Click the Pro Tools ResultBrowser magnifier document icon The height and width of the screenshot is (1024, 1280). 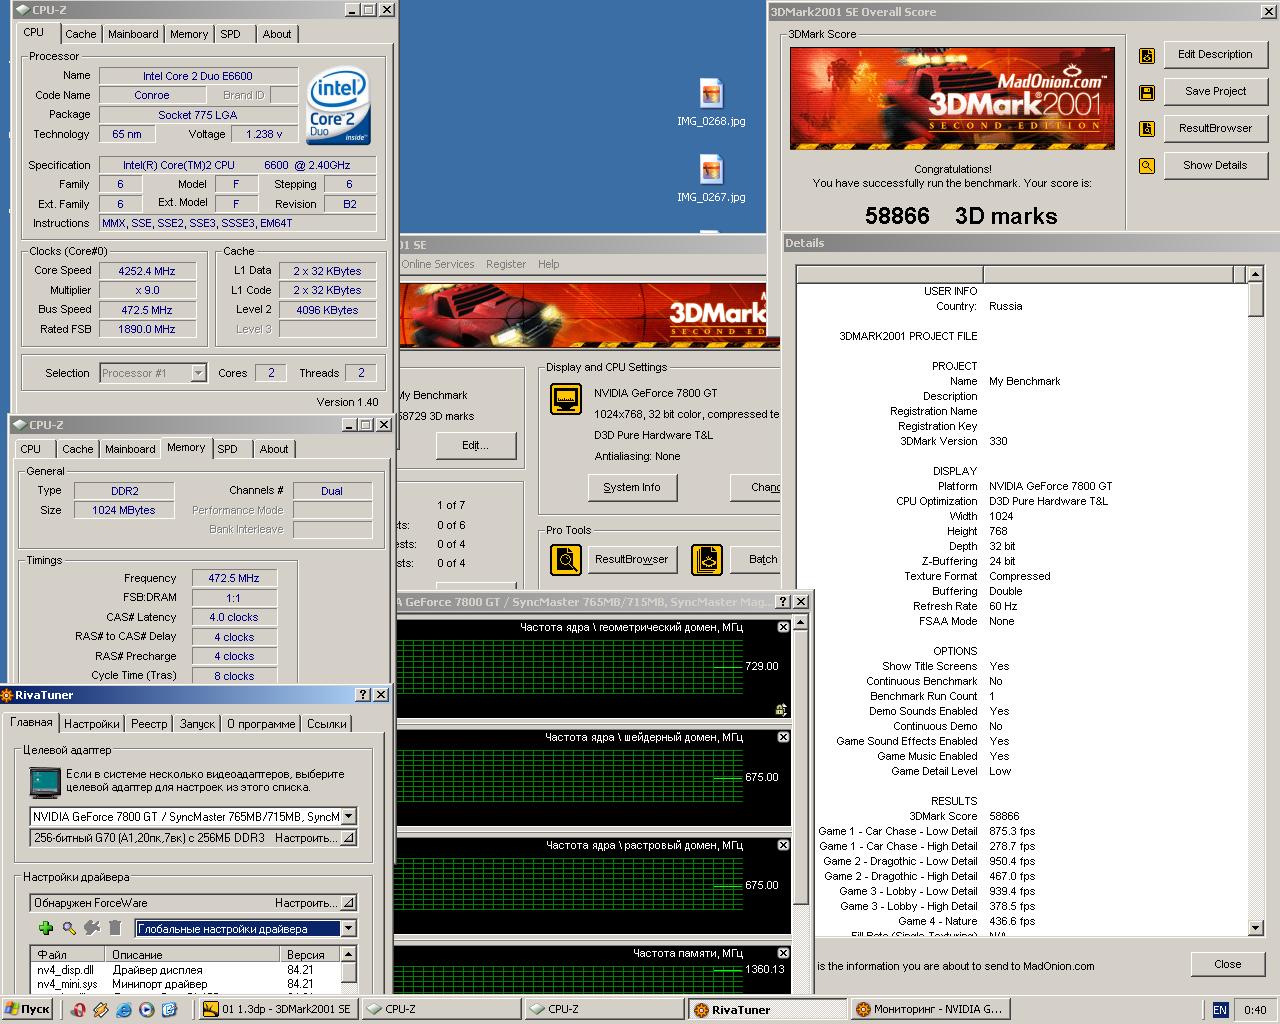pyautogui.click(x=566, y=559)
